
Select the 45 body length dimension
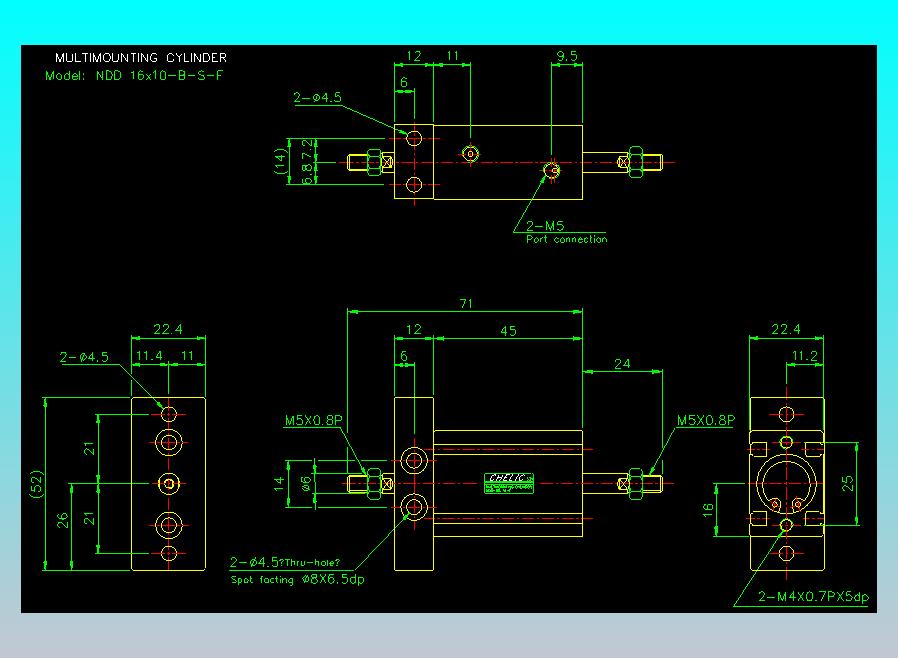pos(508,331)
